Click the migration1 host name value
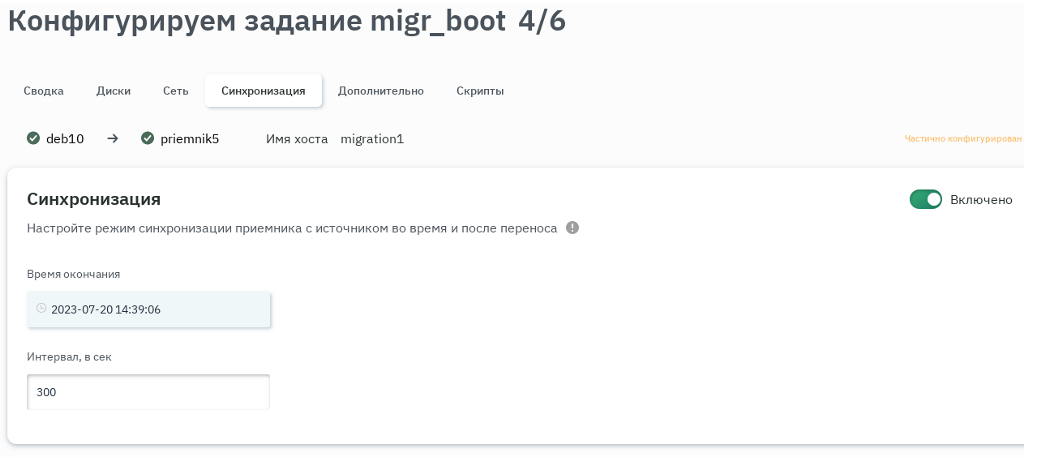Viewport: 1045px width, 464px height. pos(372,139)
